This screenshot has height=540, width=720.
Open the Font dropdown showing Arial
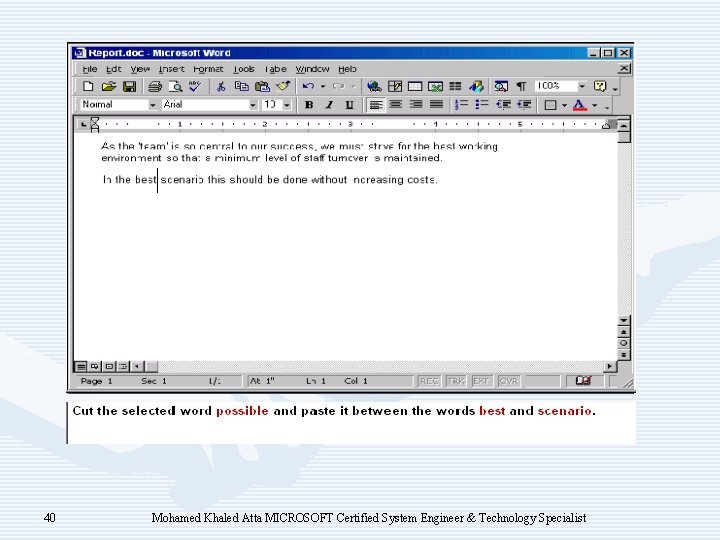click(253, 105)
